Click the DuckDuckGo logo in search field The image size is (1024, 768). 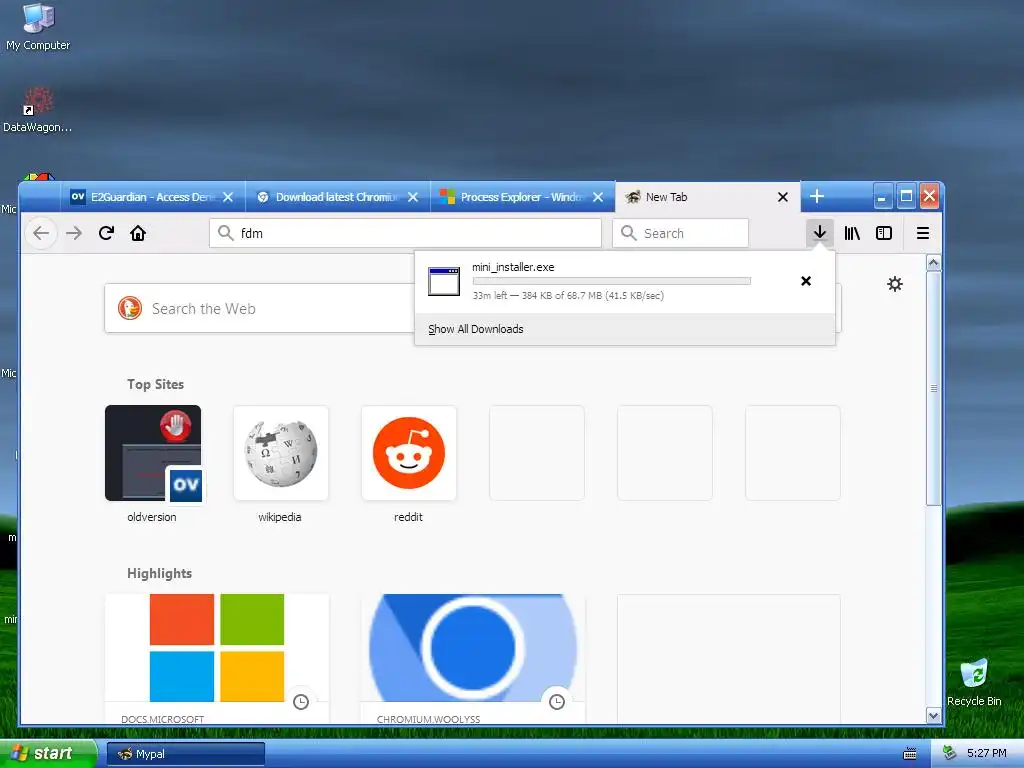point(130,308)
